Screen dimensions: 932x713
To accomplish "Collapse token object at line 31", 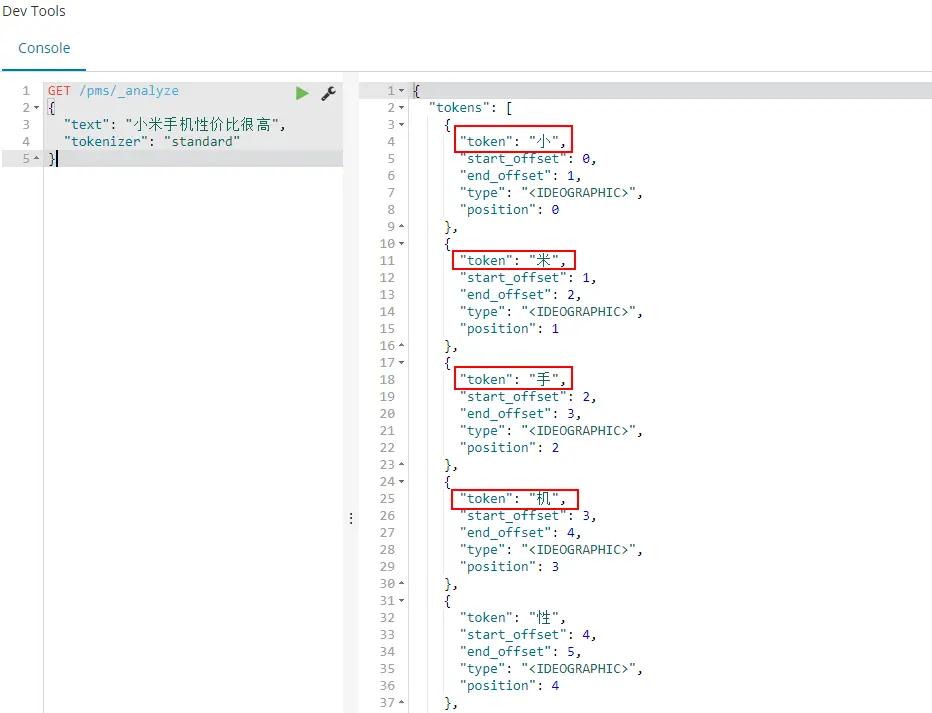I will coord(402,601).
